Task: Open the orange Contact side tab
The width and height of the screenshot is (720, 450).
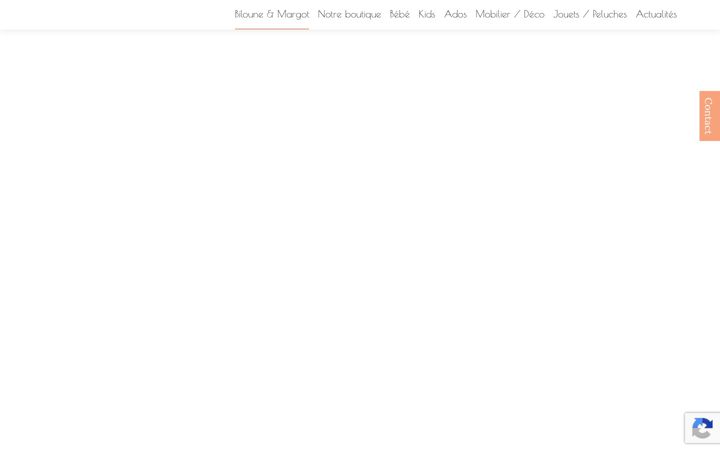Action: coord(709,116)
